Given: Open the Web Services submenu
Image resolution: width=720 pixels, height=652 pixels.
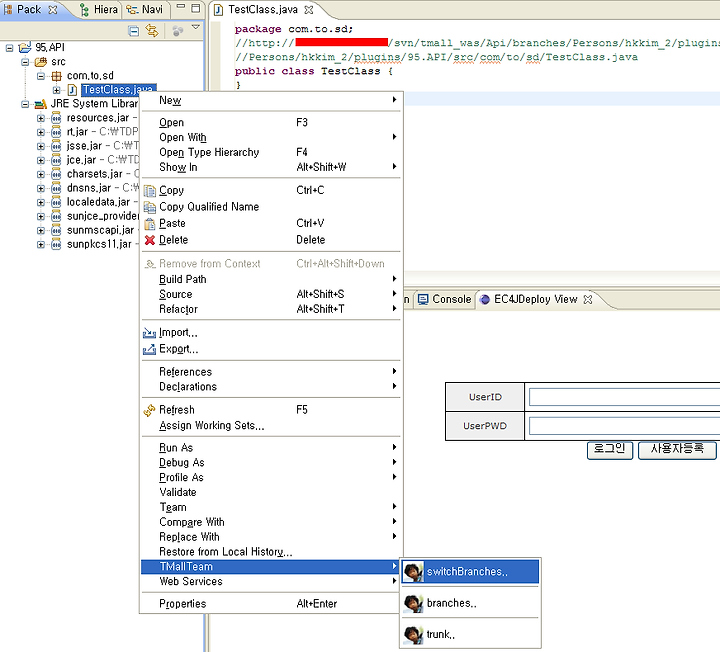Looking at the screenshot, I should point(271,581).
